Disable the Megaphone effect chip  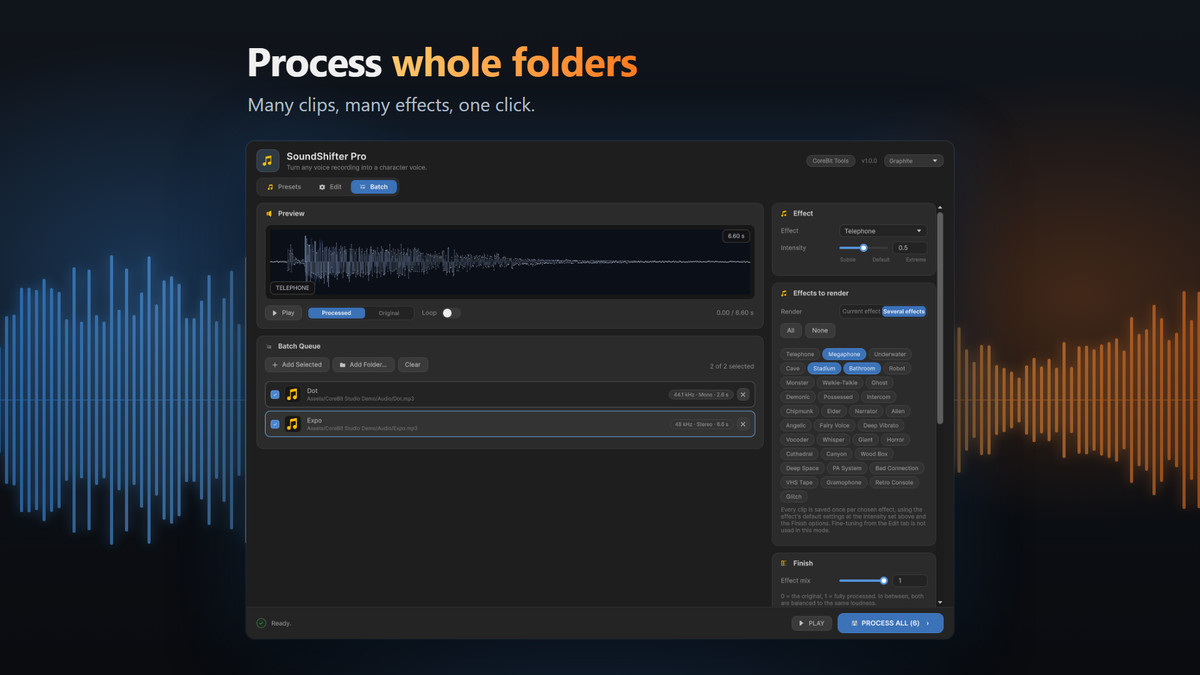(844, 354)
